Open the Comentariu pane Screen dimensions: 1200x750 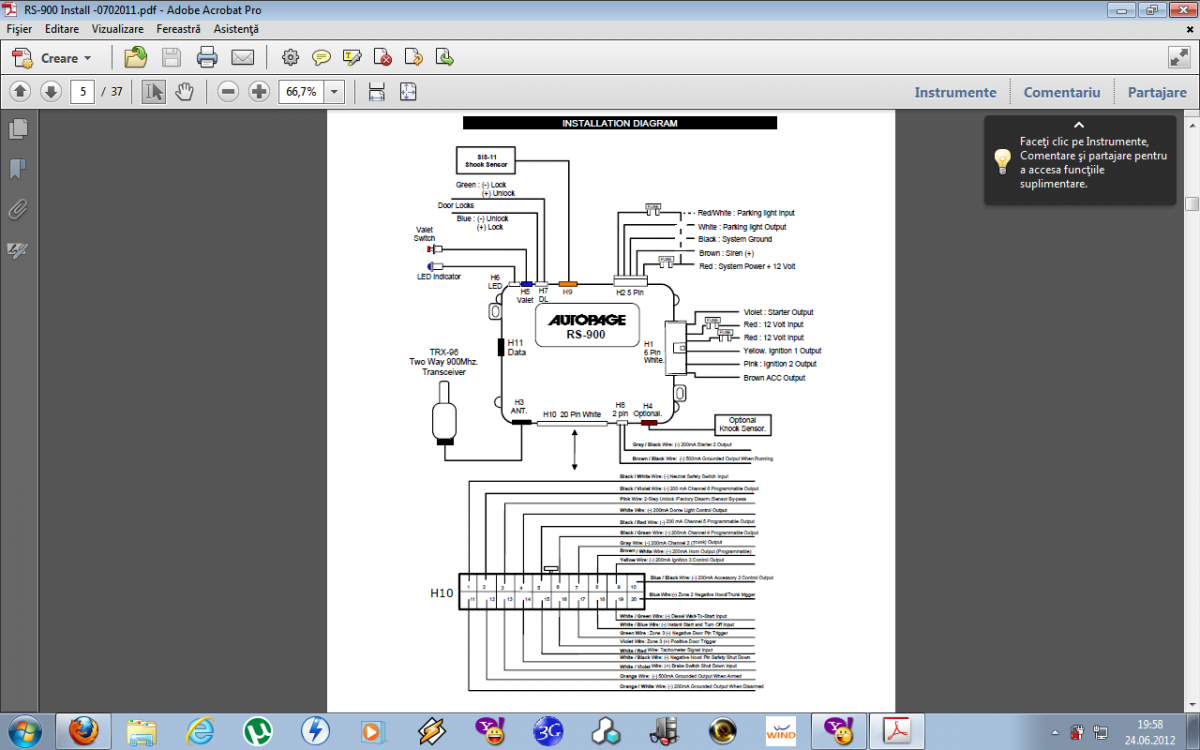point(1062,92)
